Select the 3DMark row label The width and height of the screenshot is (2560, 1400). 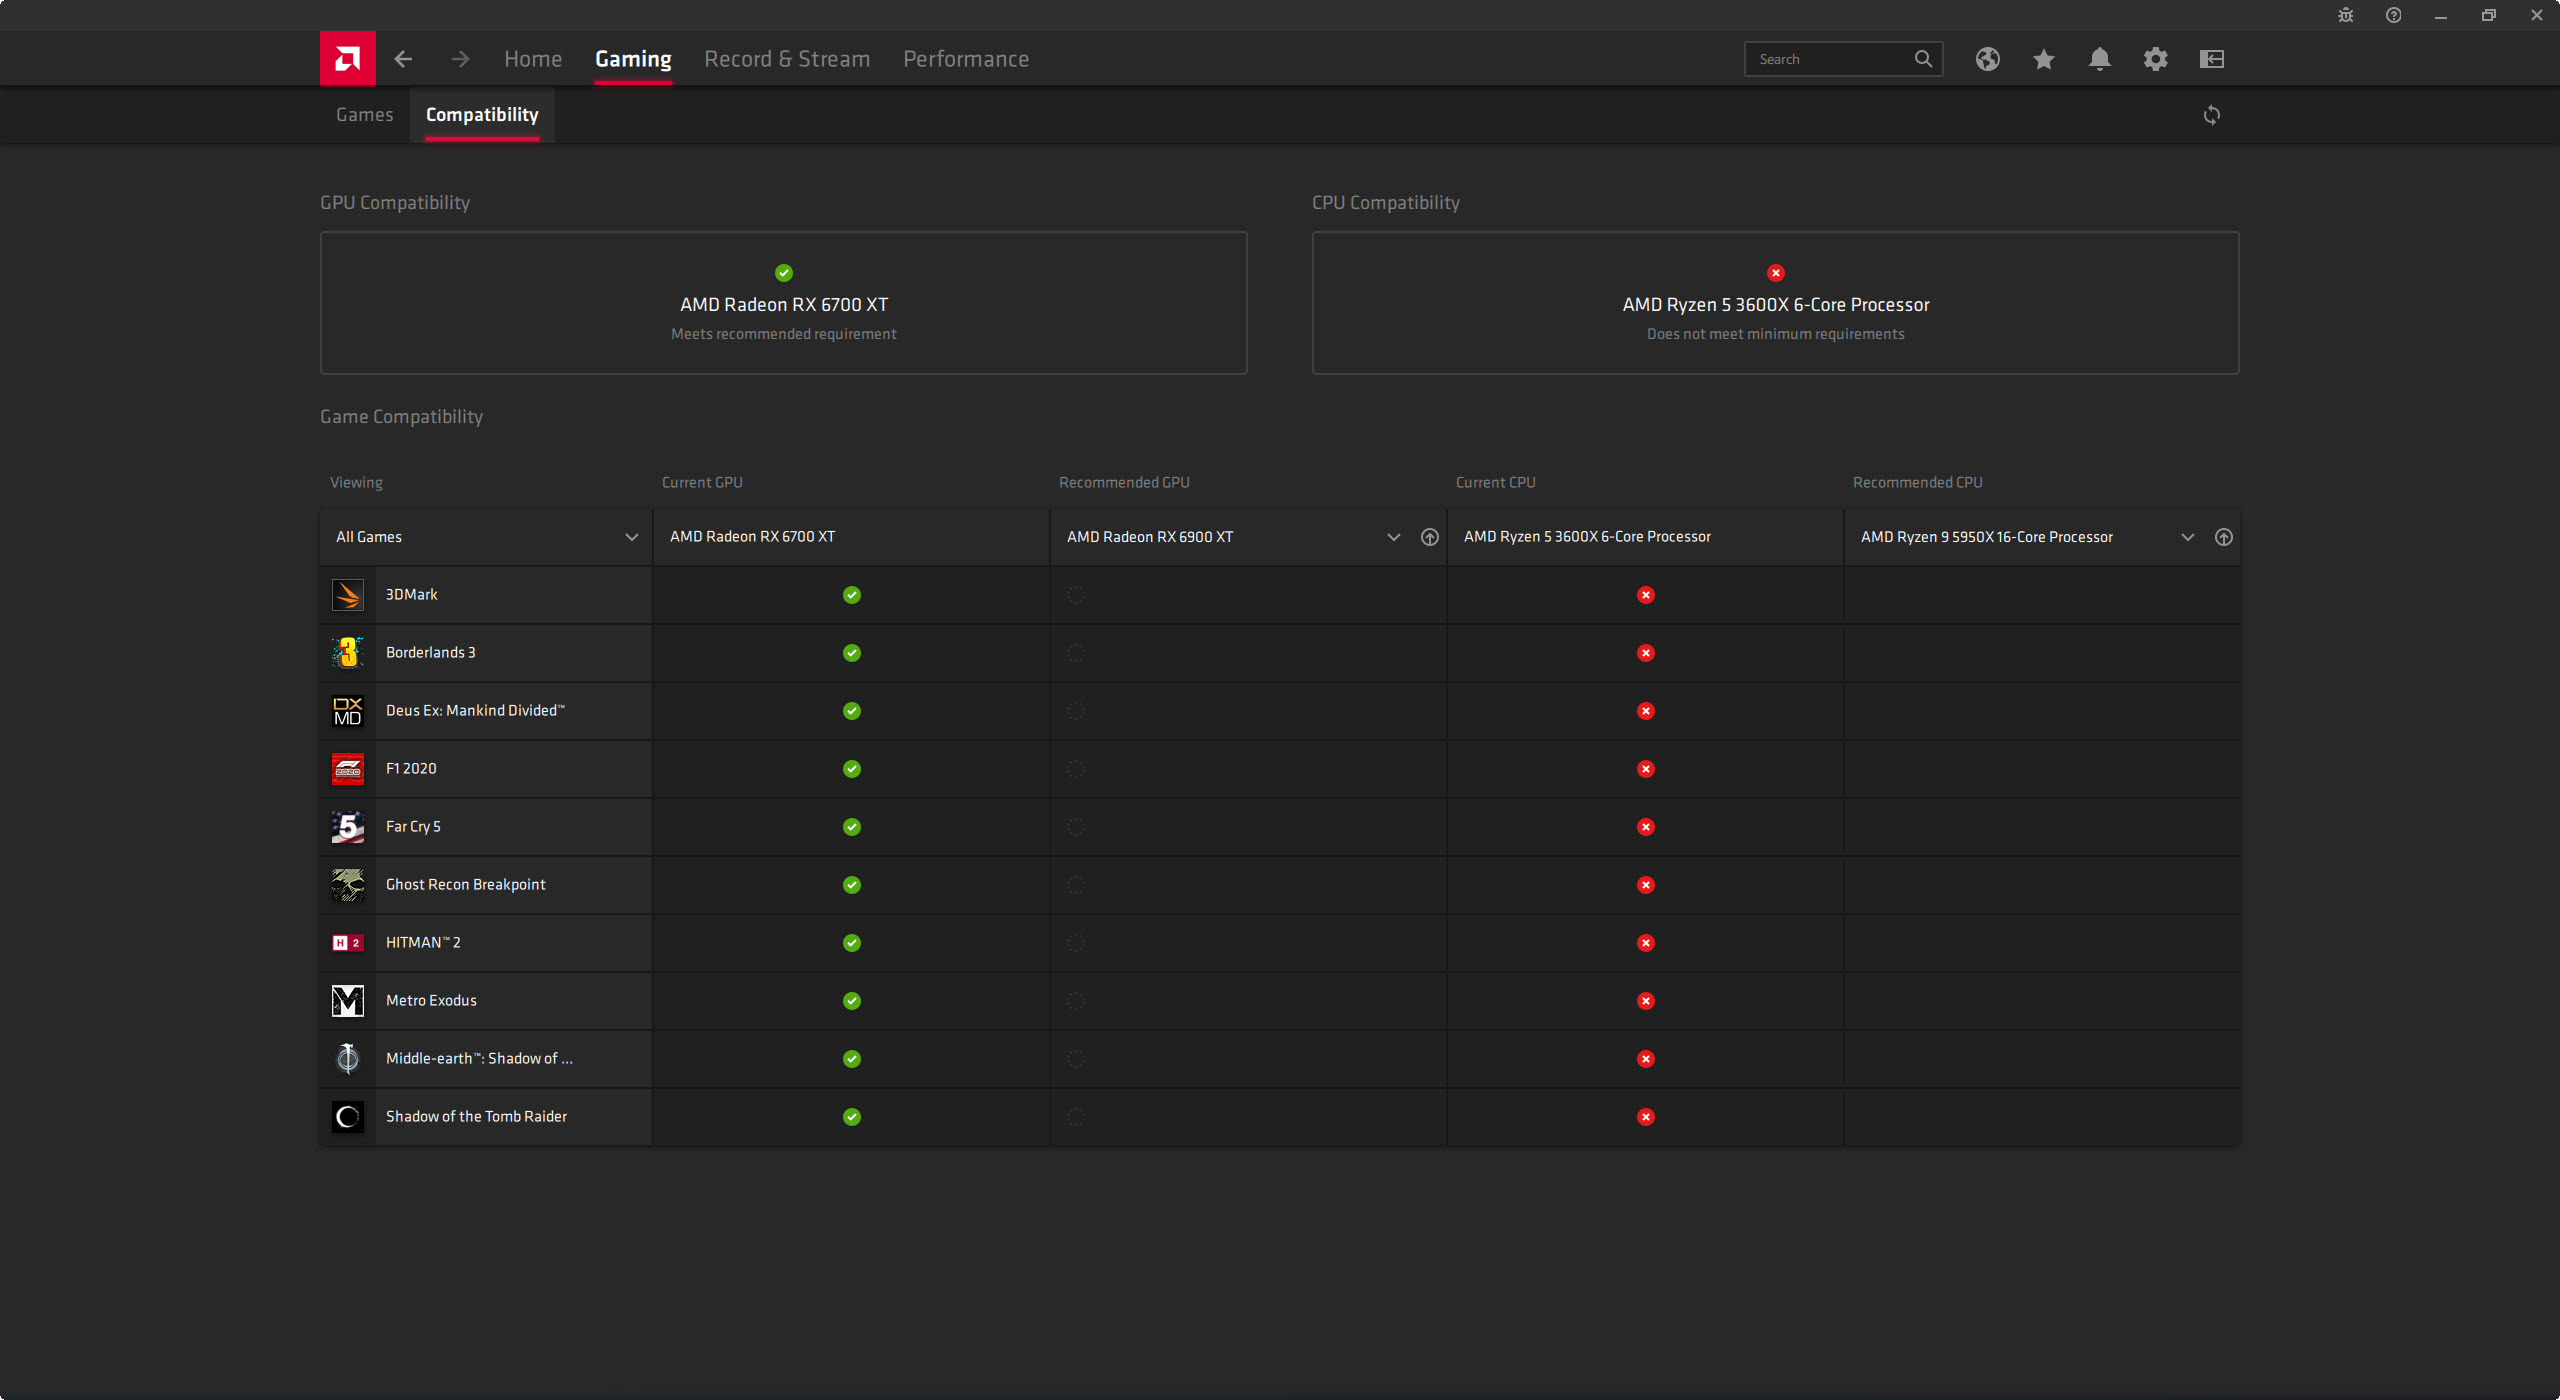click(x=412, y=595)
